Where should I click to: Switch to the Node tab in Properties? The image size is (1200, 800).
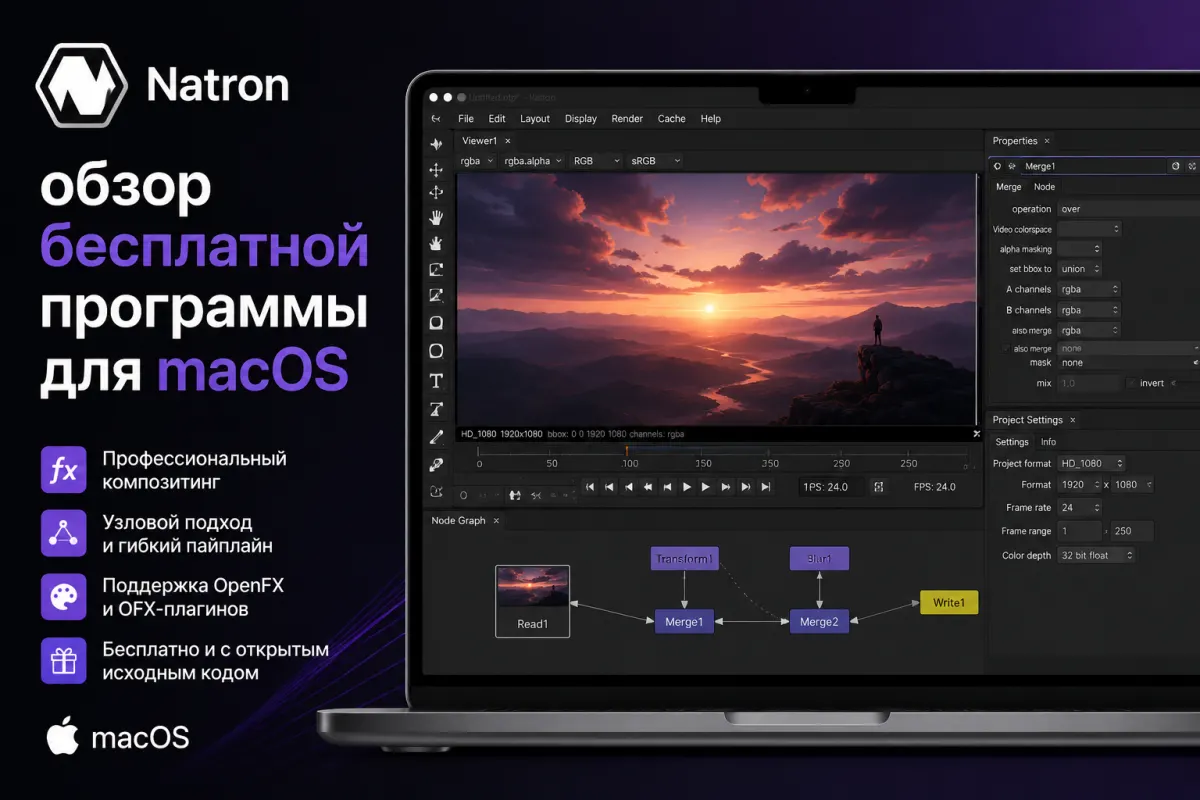pos(1044,187)
